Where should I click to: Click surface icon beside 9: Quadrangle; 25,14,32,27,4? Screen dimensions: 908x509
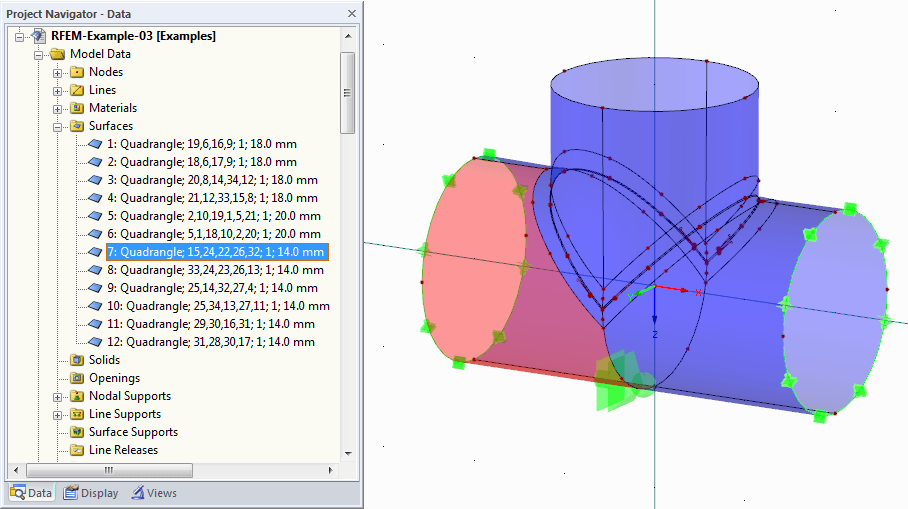click(96, 288)
